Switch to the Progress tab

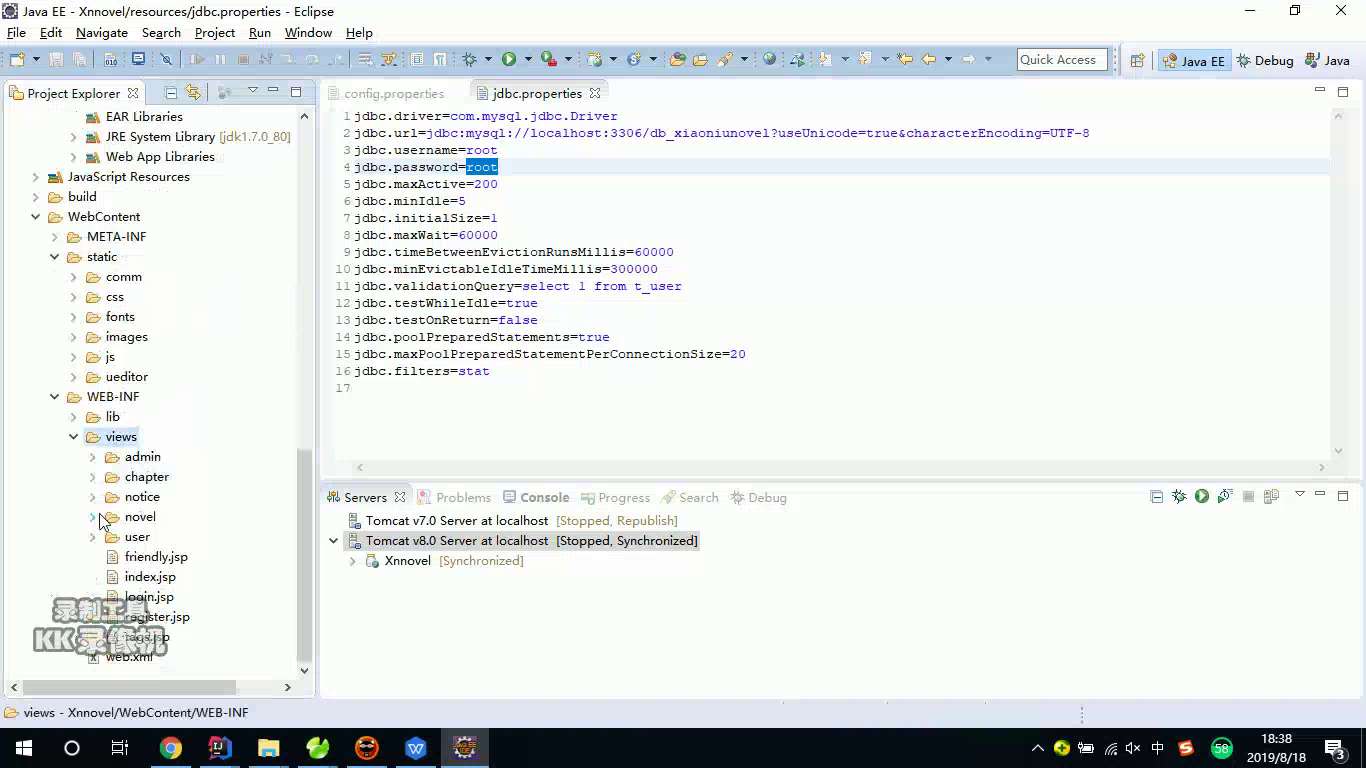click(x=615, y=497)
